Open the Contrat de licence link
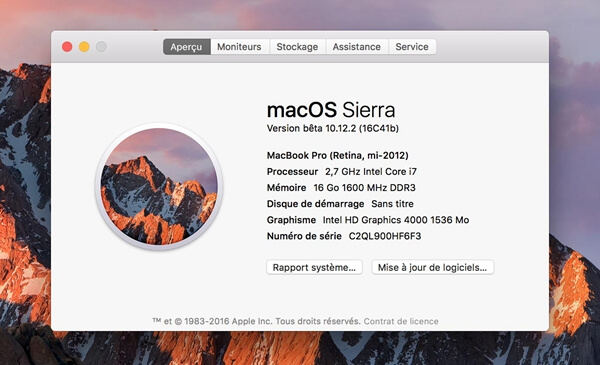The image size is (600, 365). [401, 321]
